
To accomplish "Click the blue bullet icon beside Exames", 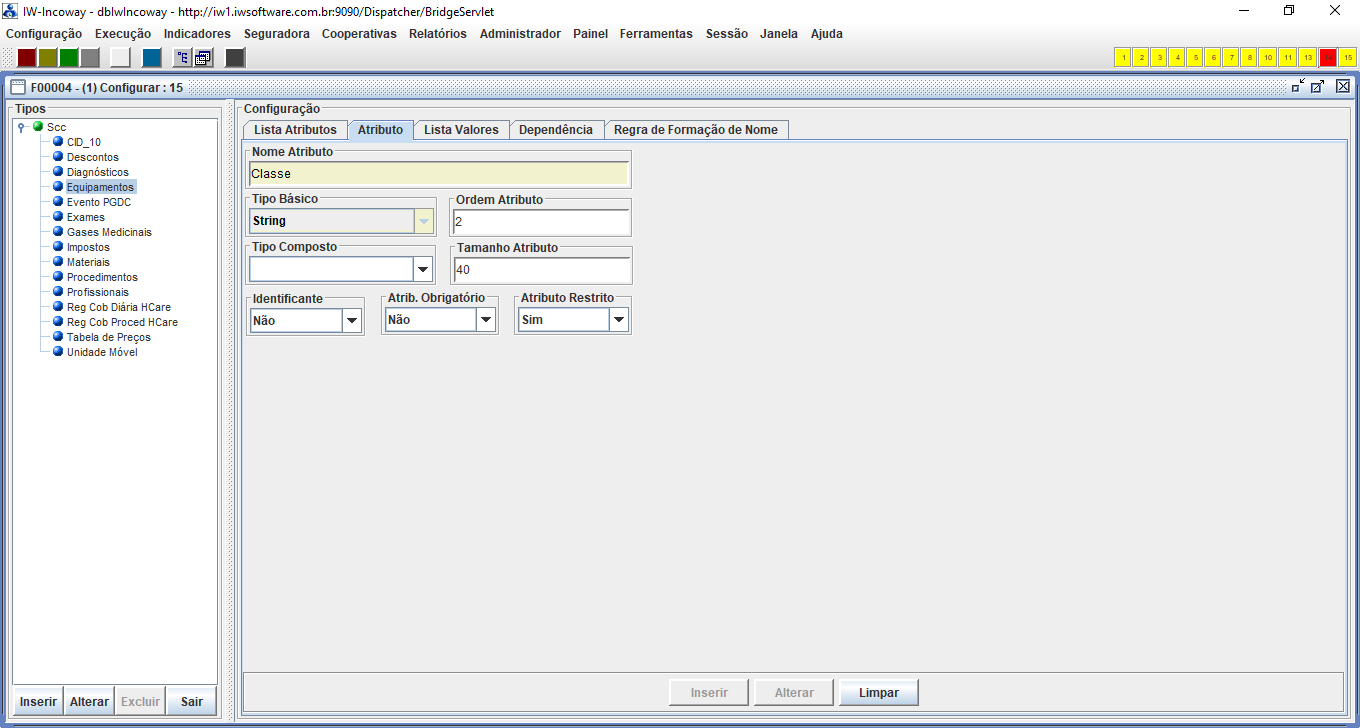I will click(x=58, y=217).
